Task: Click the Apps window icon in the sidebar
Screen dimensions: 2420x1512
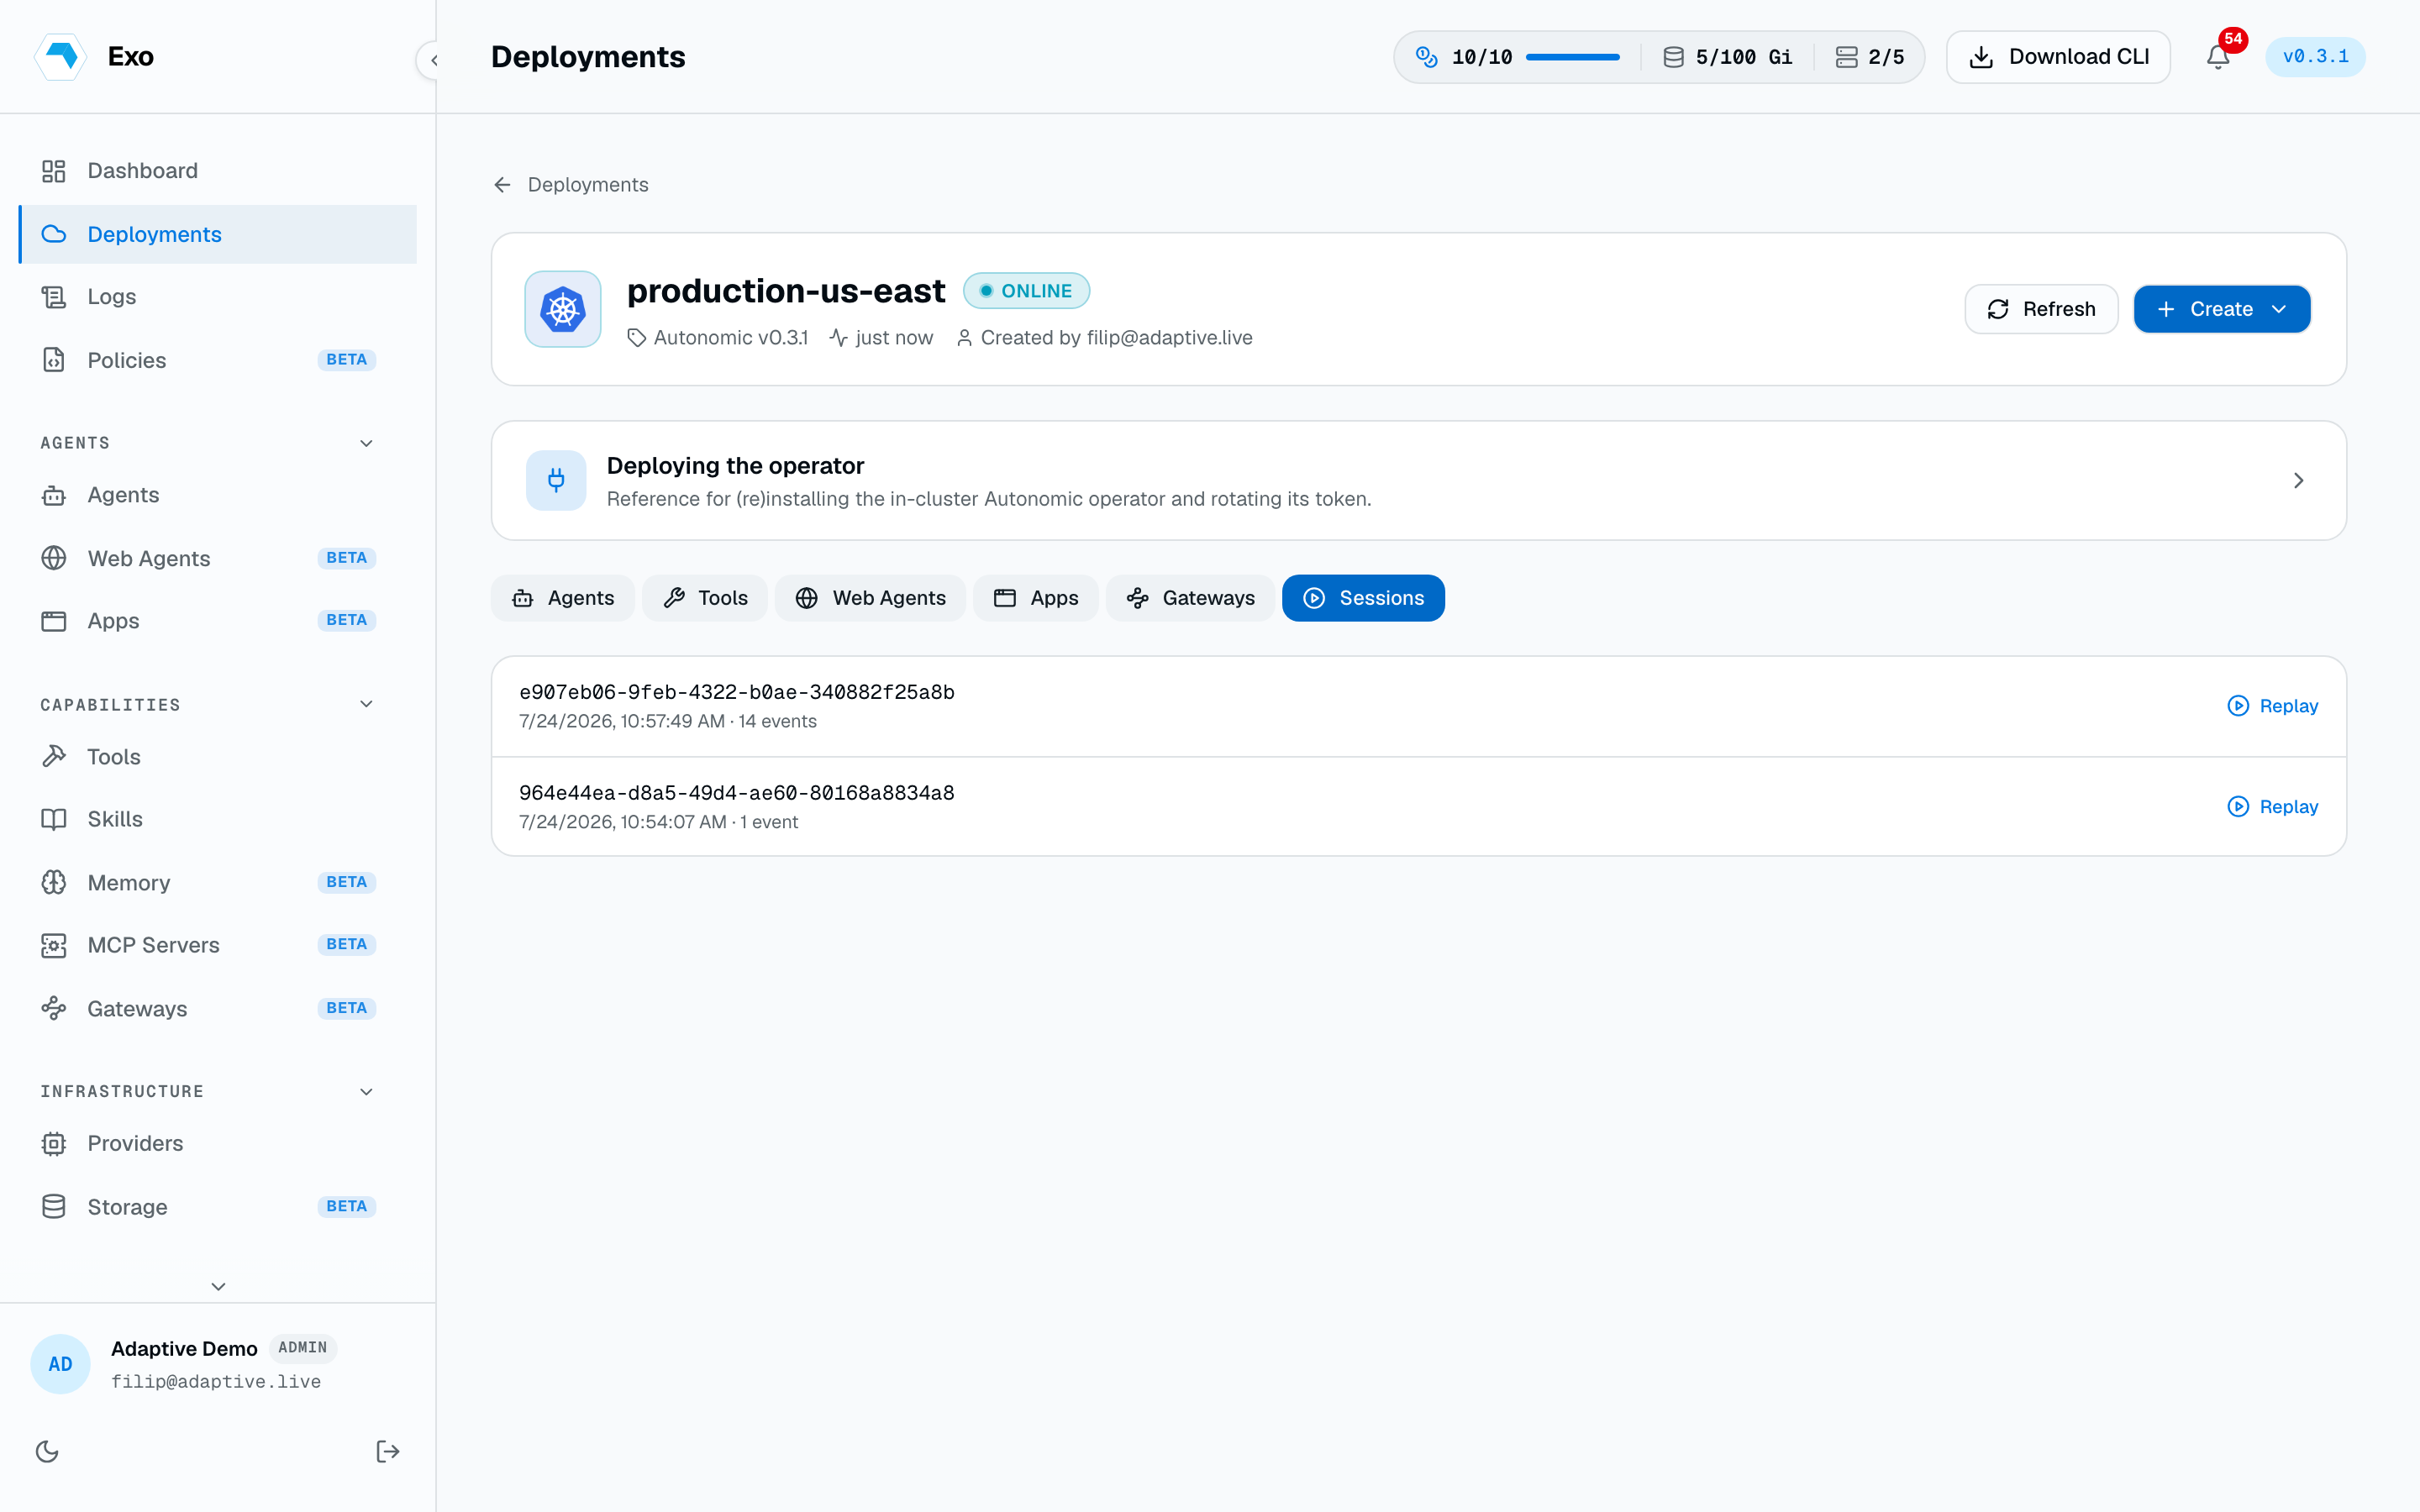Action: click(54, 621)
